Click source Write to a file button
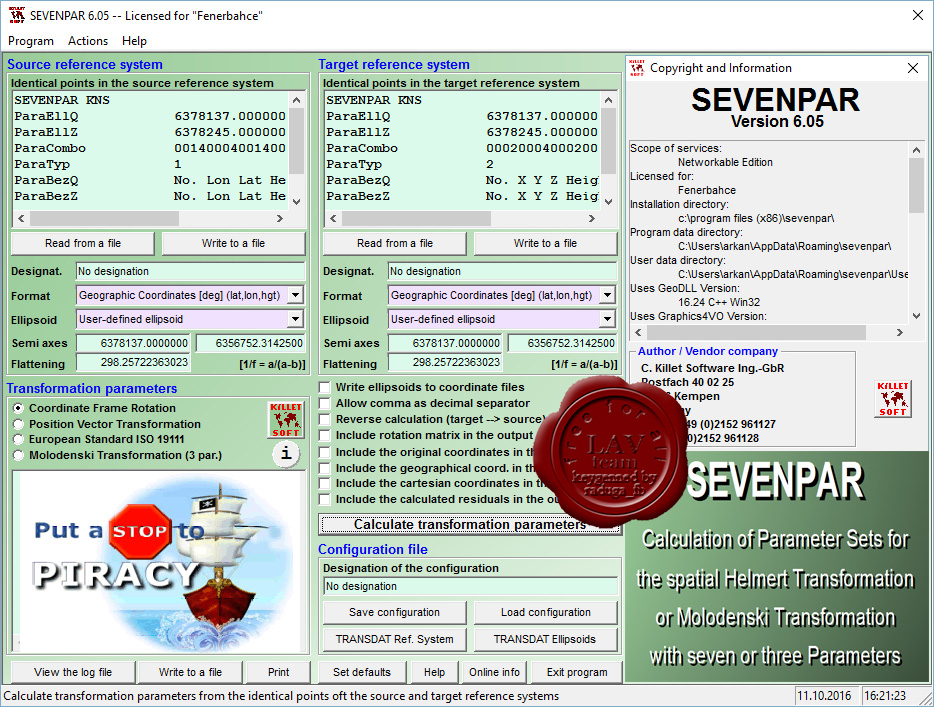 234,243
